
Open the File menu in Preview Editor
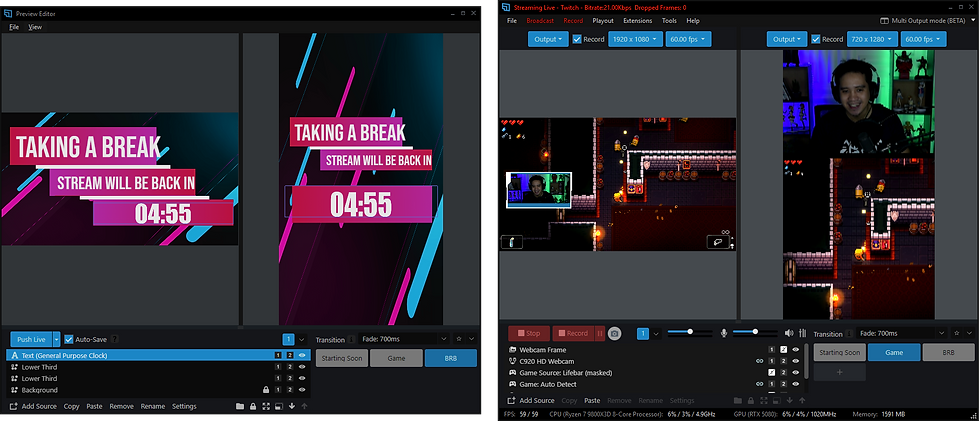14,27
